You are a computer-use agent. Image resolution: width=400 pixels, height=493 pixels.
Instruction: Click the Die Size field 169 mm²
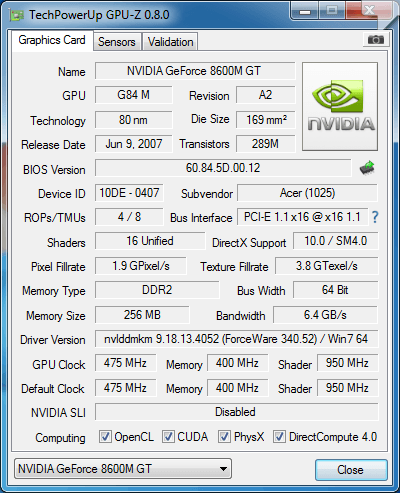tap(266, 120)
